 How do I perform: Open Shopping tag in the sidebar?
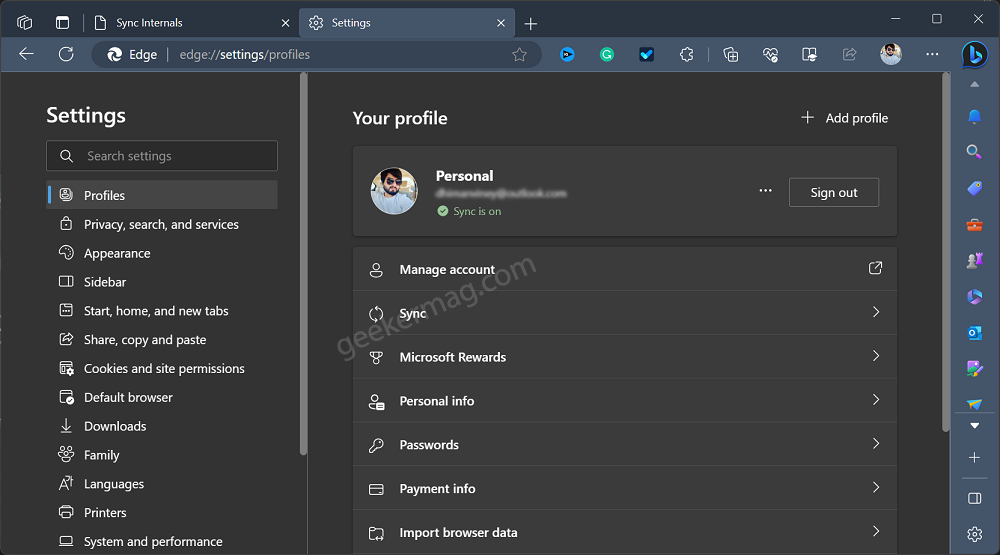tap(974, 189)
